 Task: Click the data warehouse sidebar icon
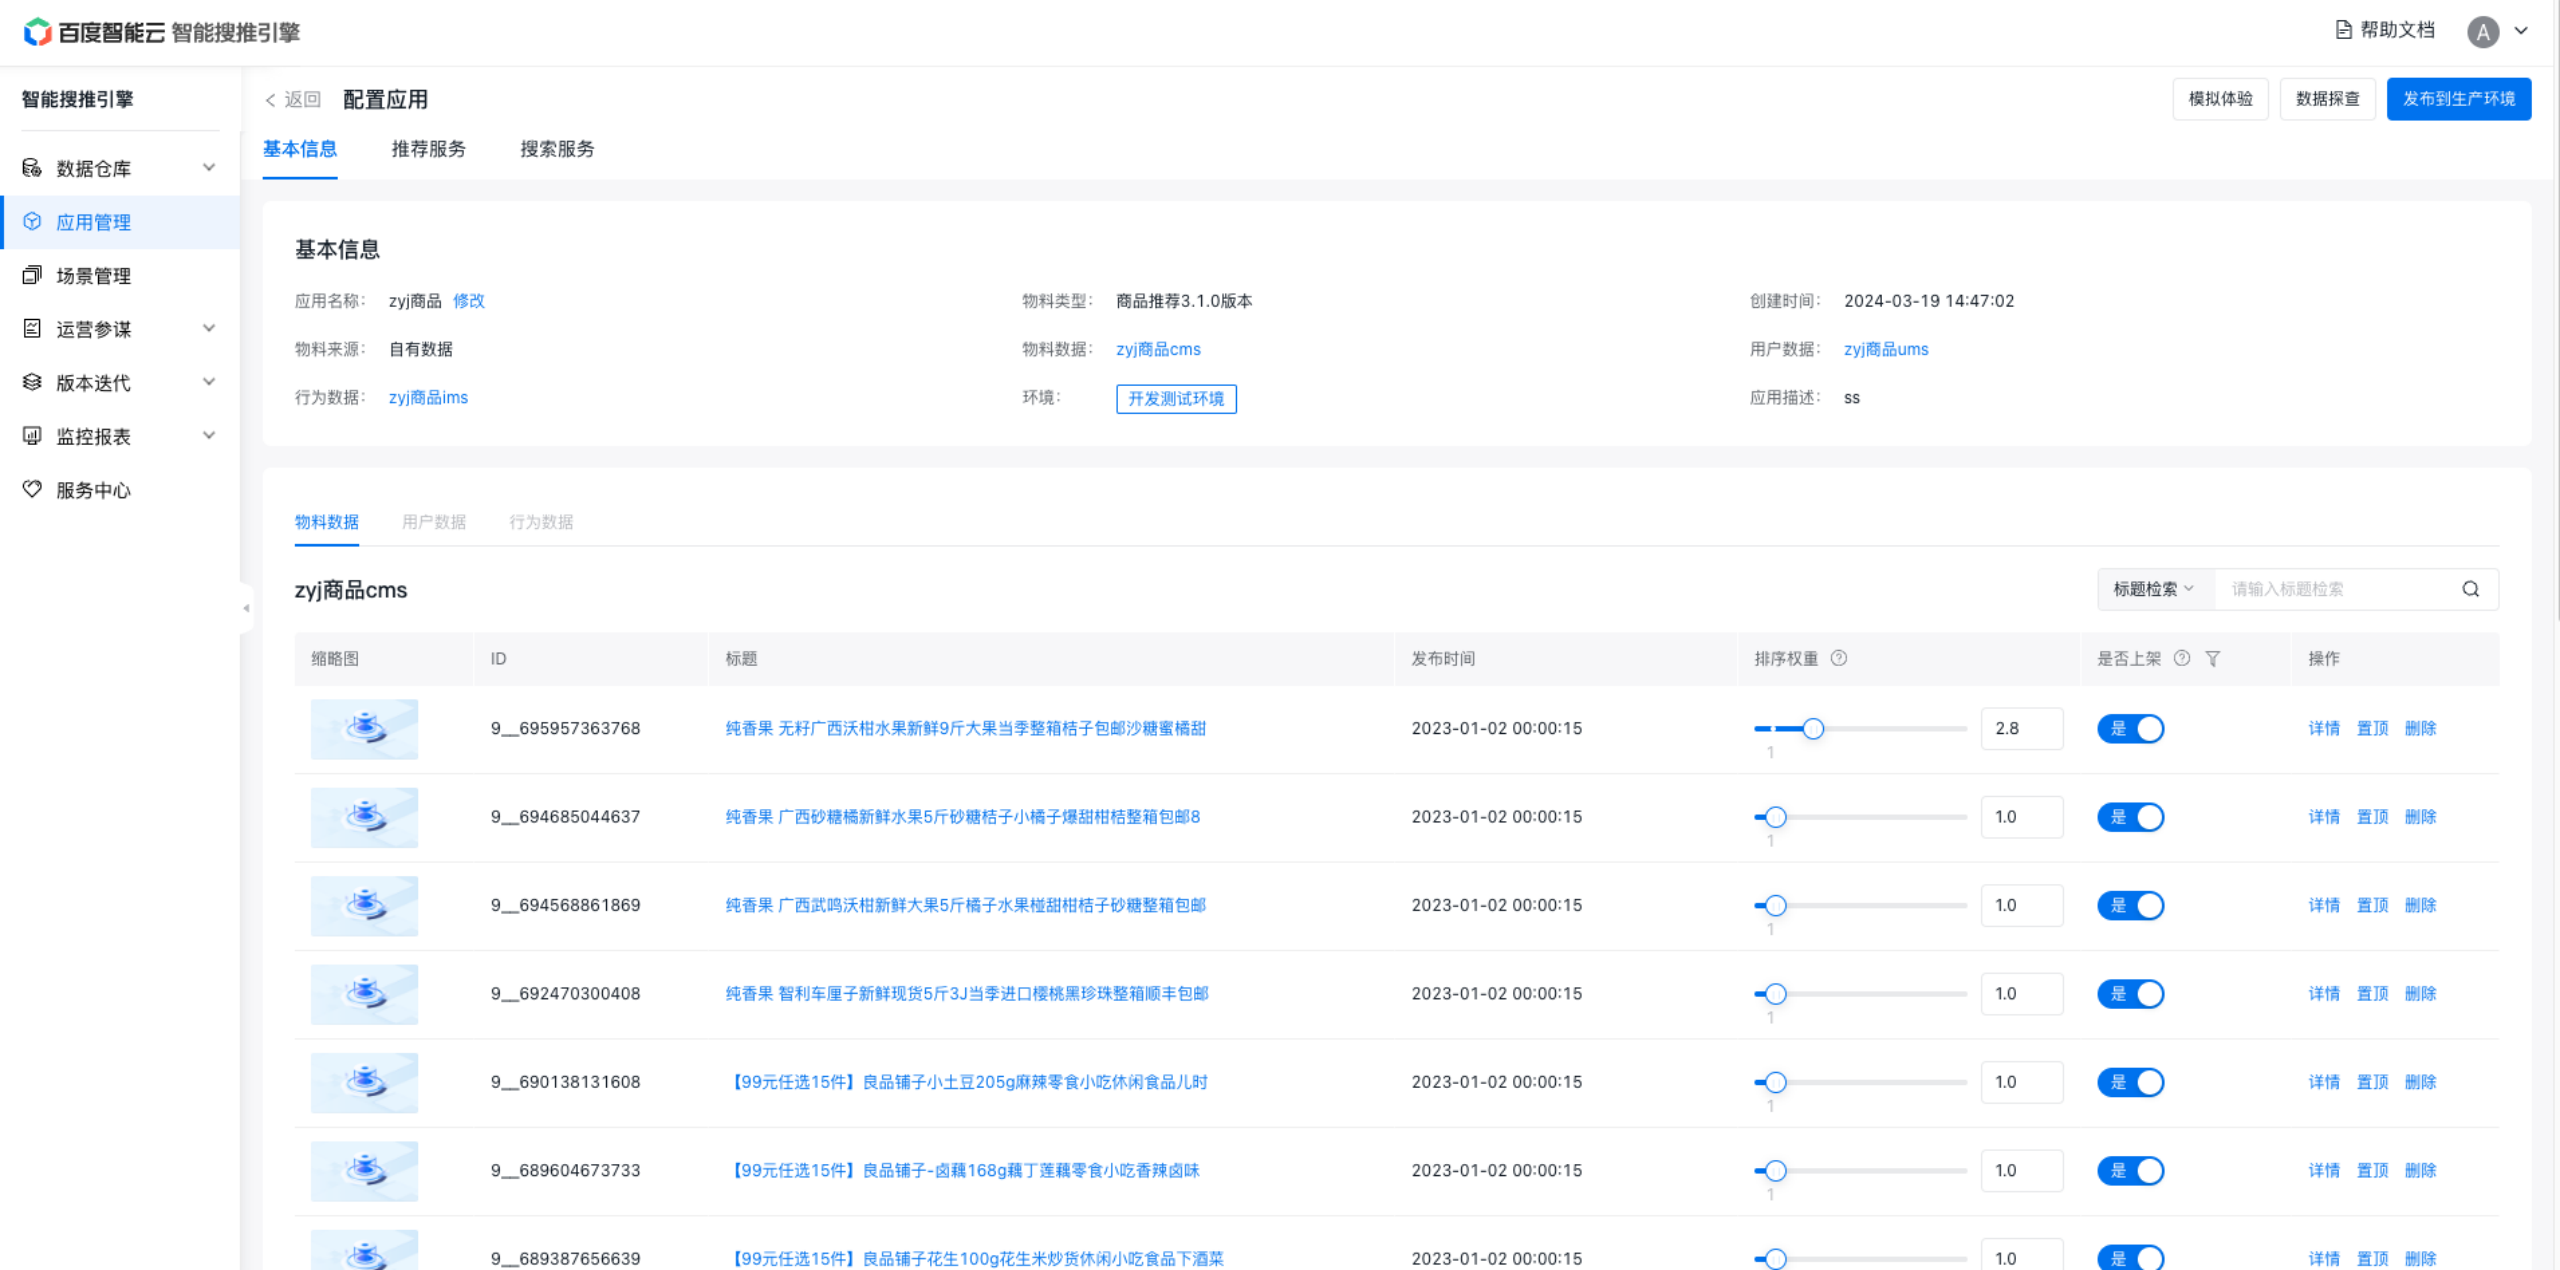pyautogui.click(x=32, y=168)
